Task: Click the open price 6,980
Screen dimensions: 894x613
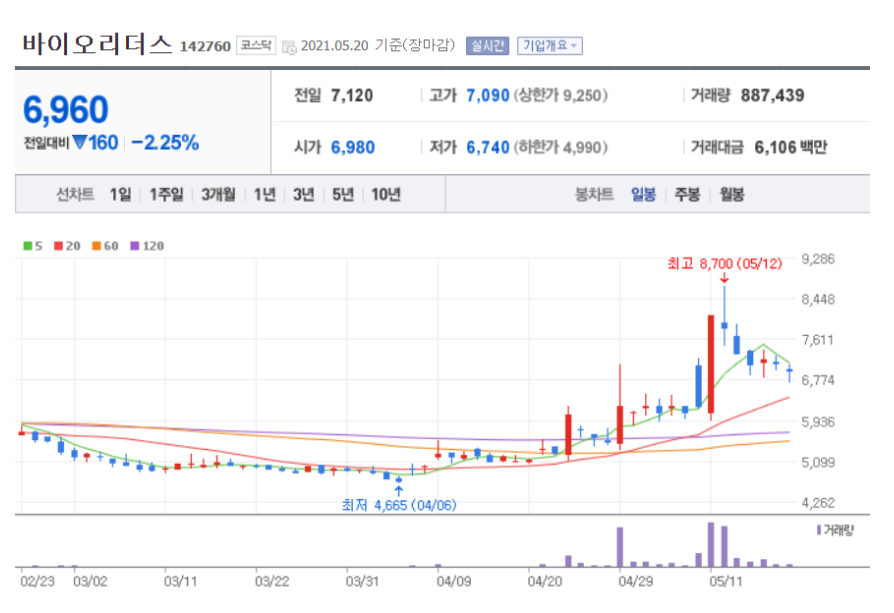Action: [x=352, y=148]
